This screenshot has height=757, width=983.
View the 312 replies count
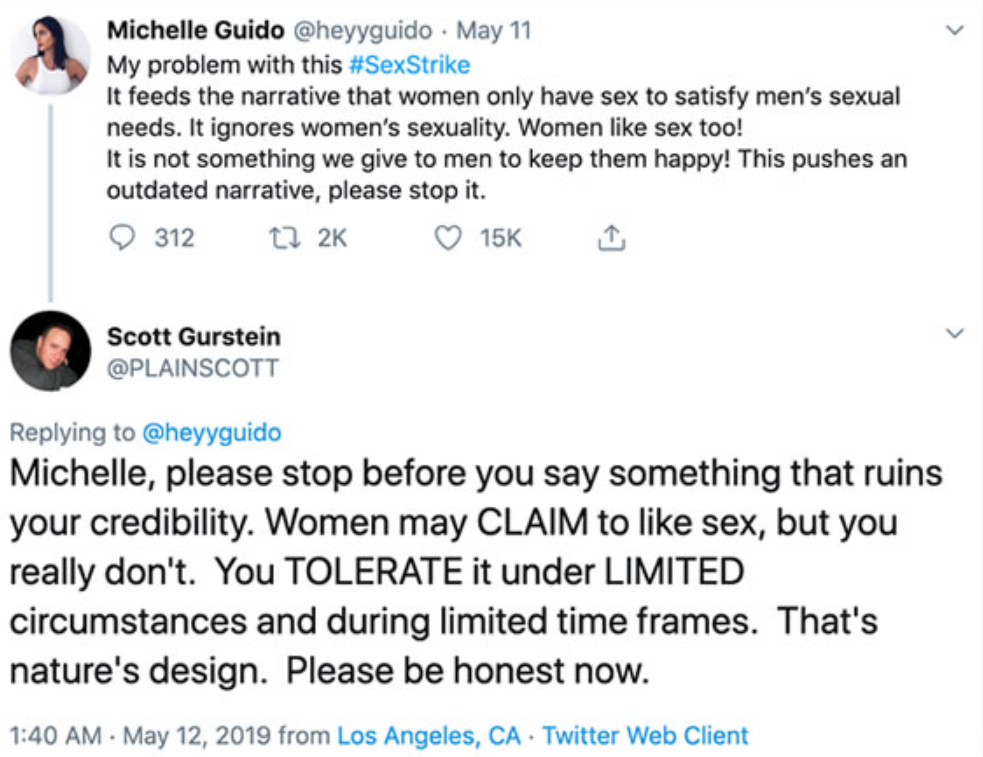pyautogui.click(x=174, y=238)
